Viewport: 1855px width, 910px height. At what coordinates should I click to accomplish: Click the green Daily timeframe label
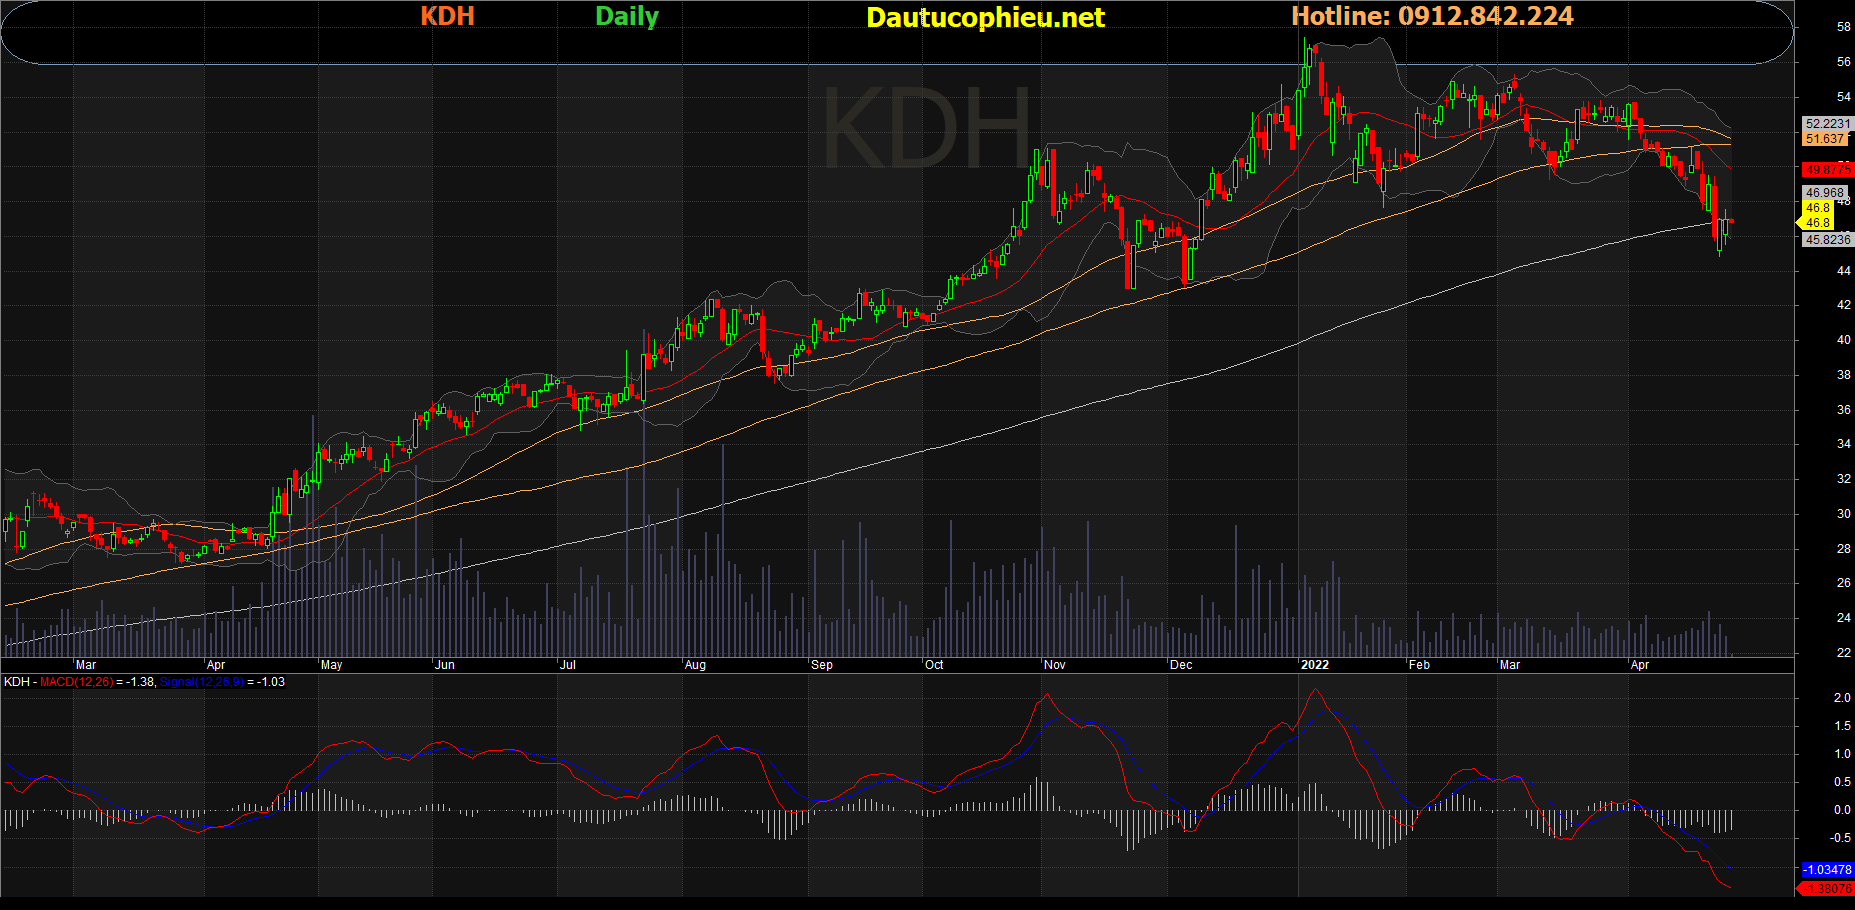627,17
